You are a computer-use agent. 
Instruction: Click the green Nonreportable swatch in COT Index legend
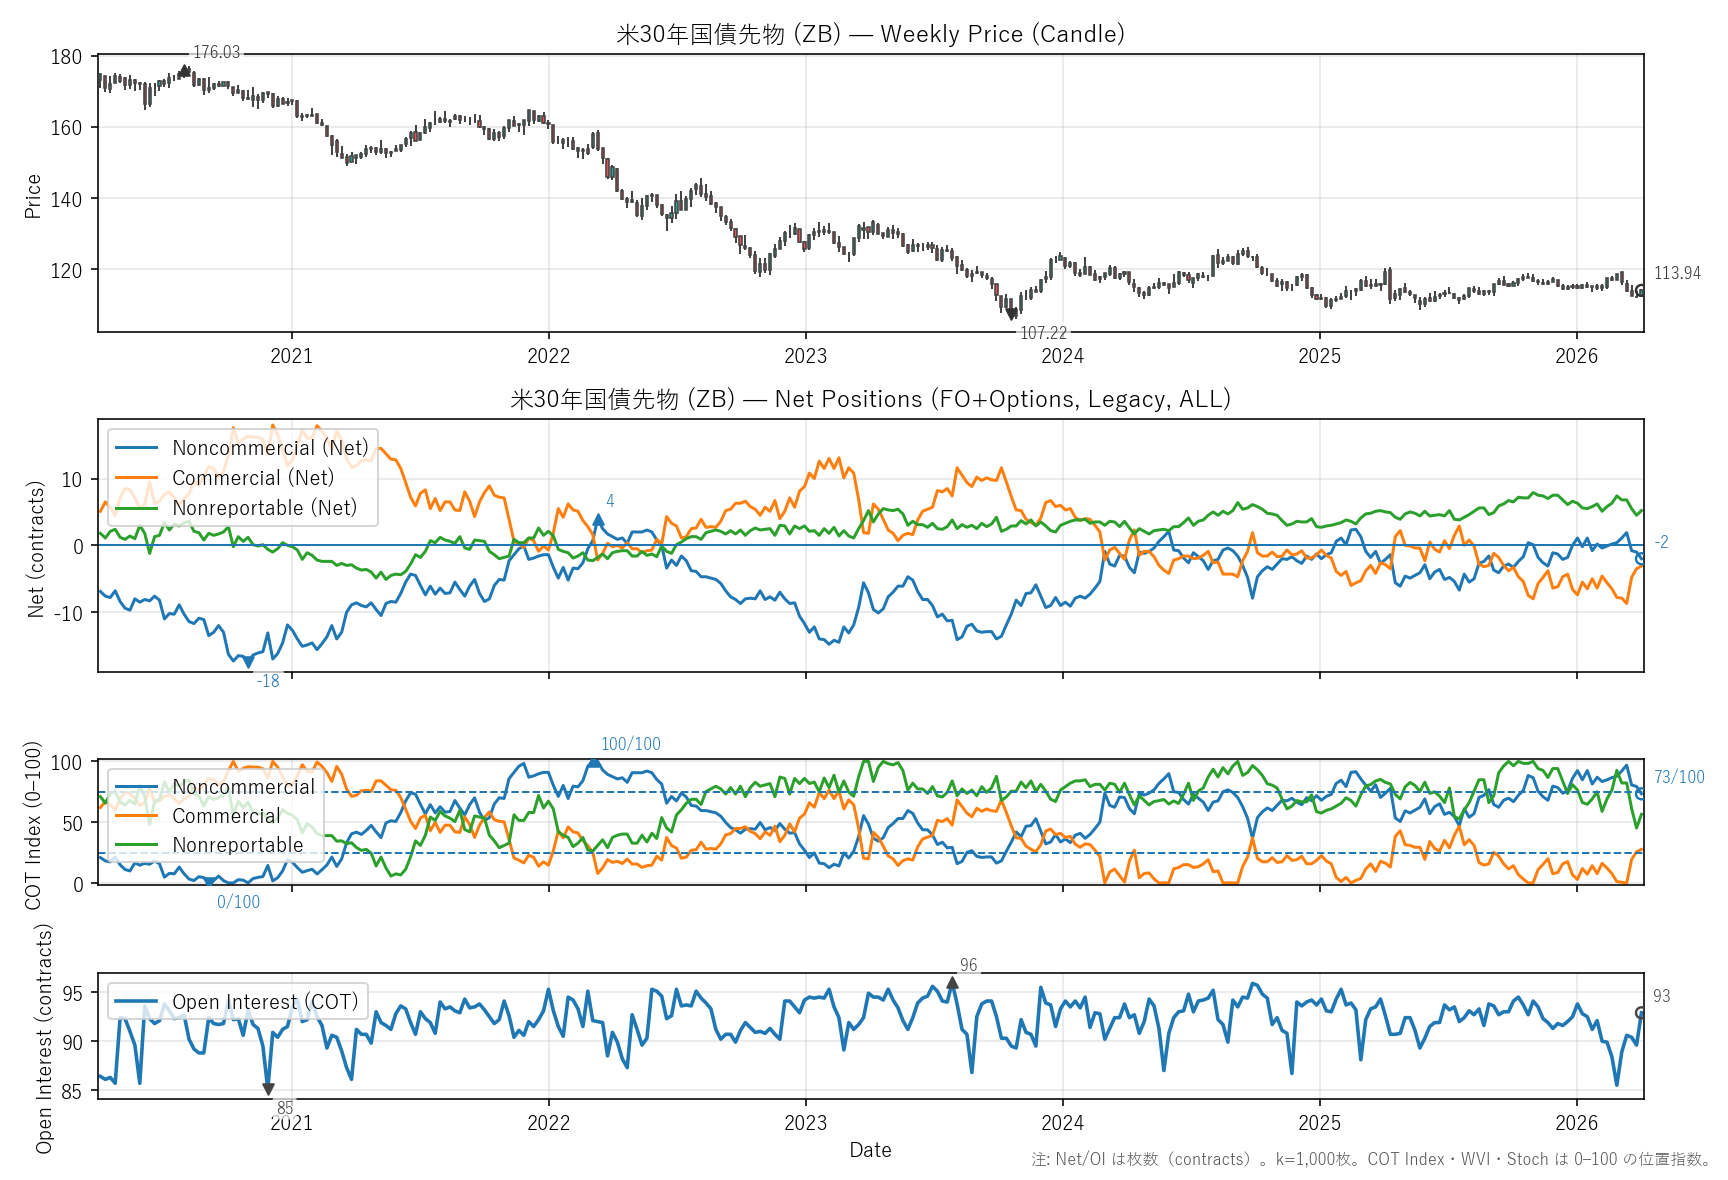(x=137, y=845)
